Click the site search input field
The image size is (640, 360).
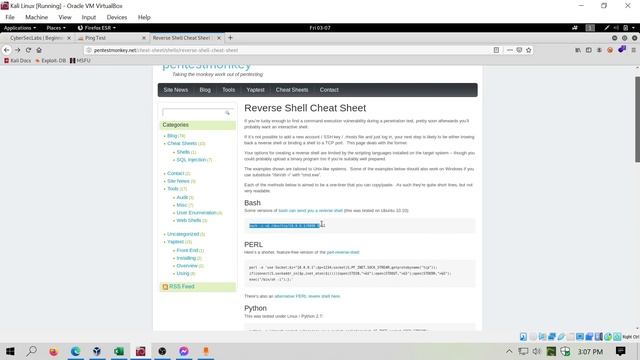(x=193, y=112)
